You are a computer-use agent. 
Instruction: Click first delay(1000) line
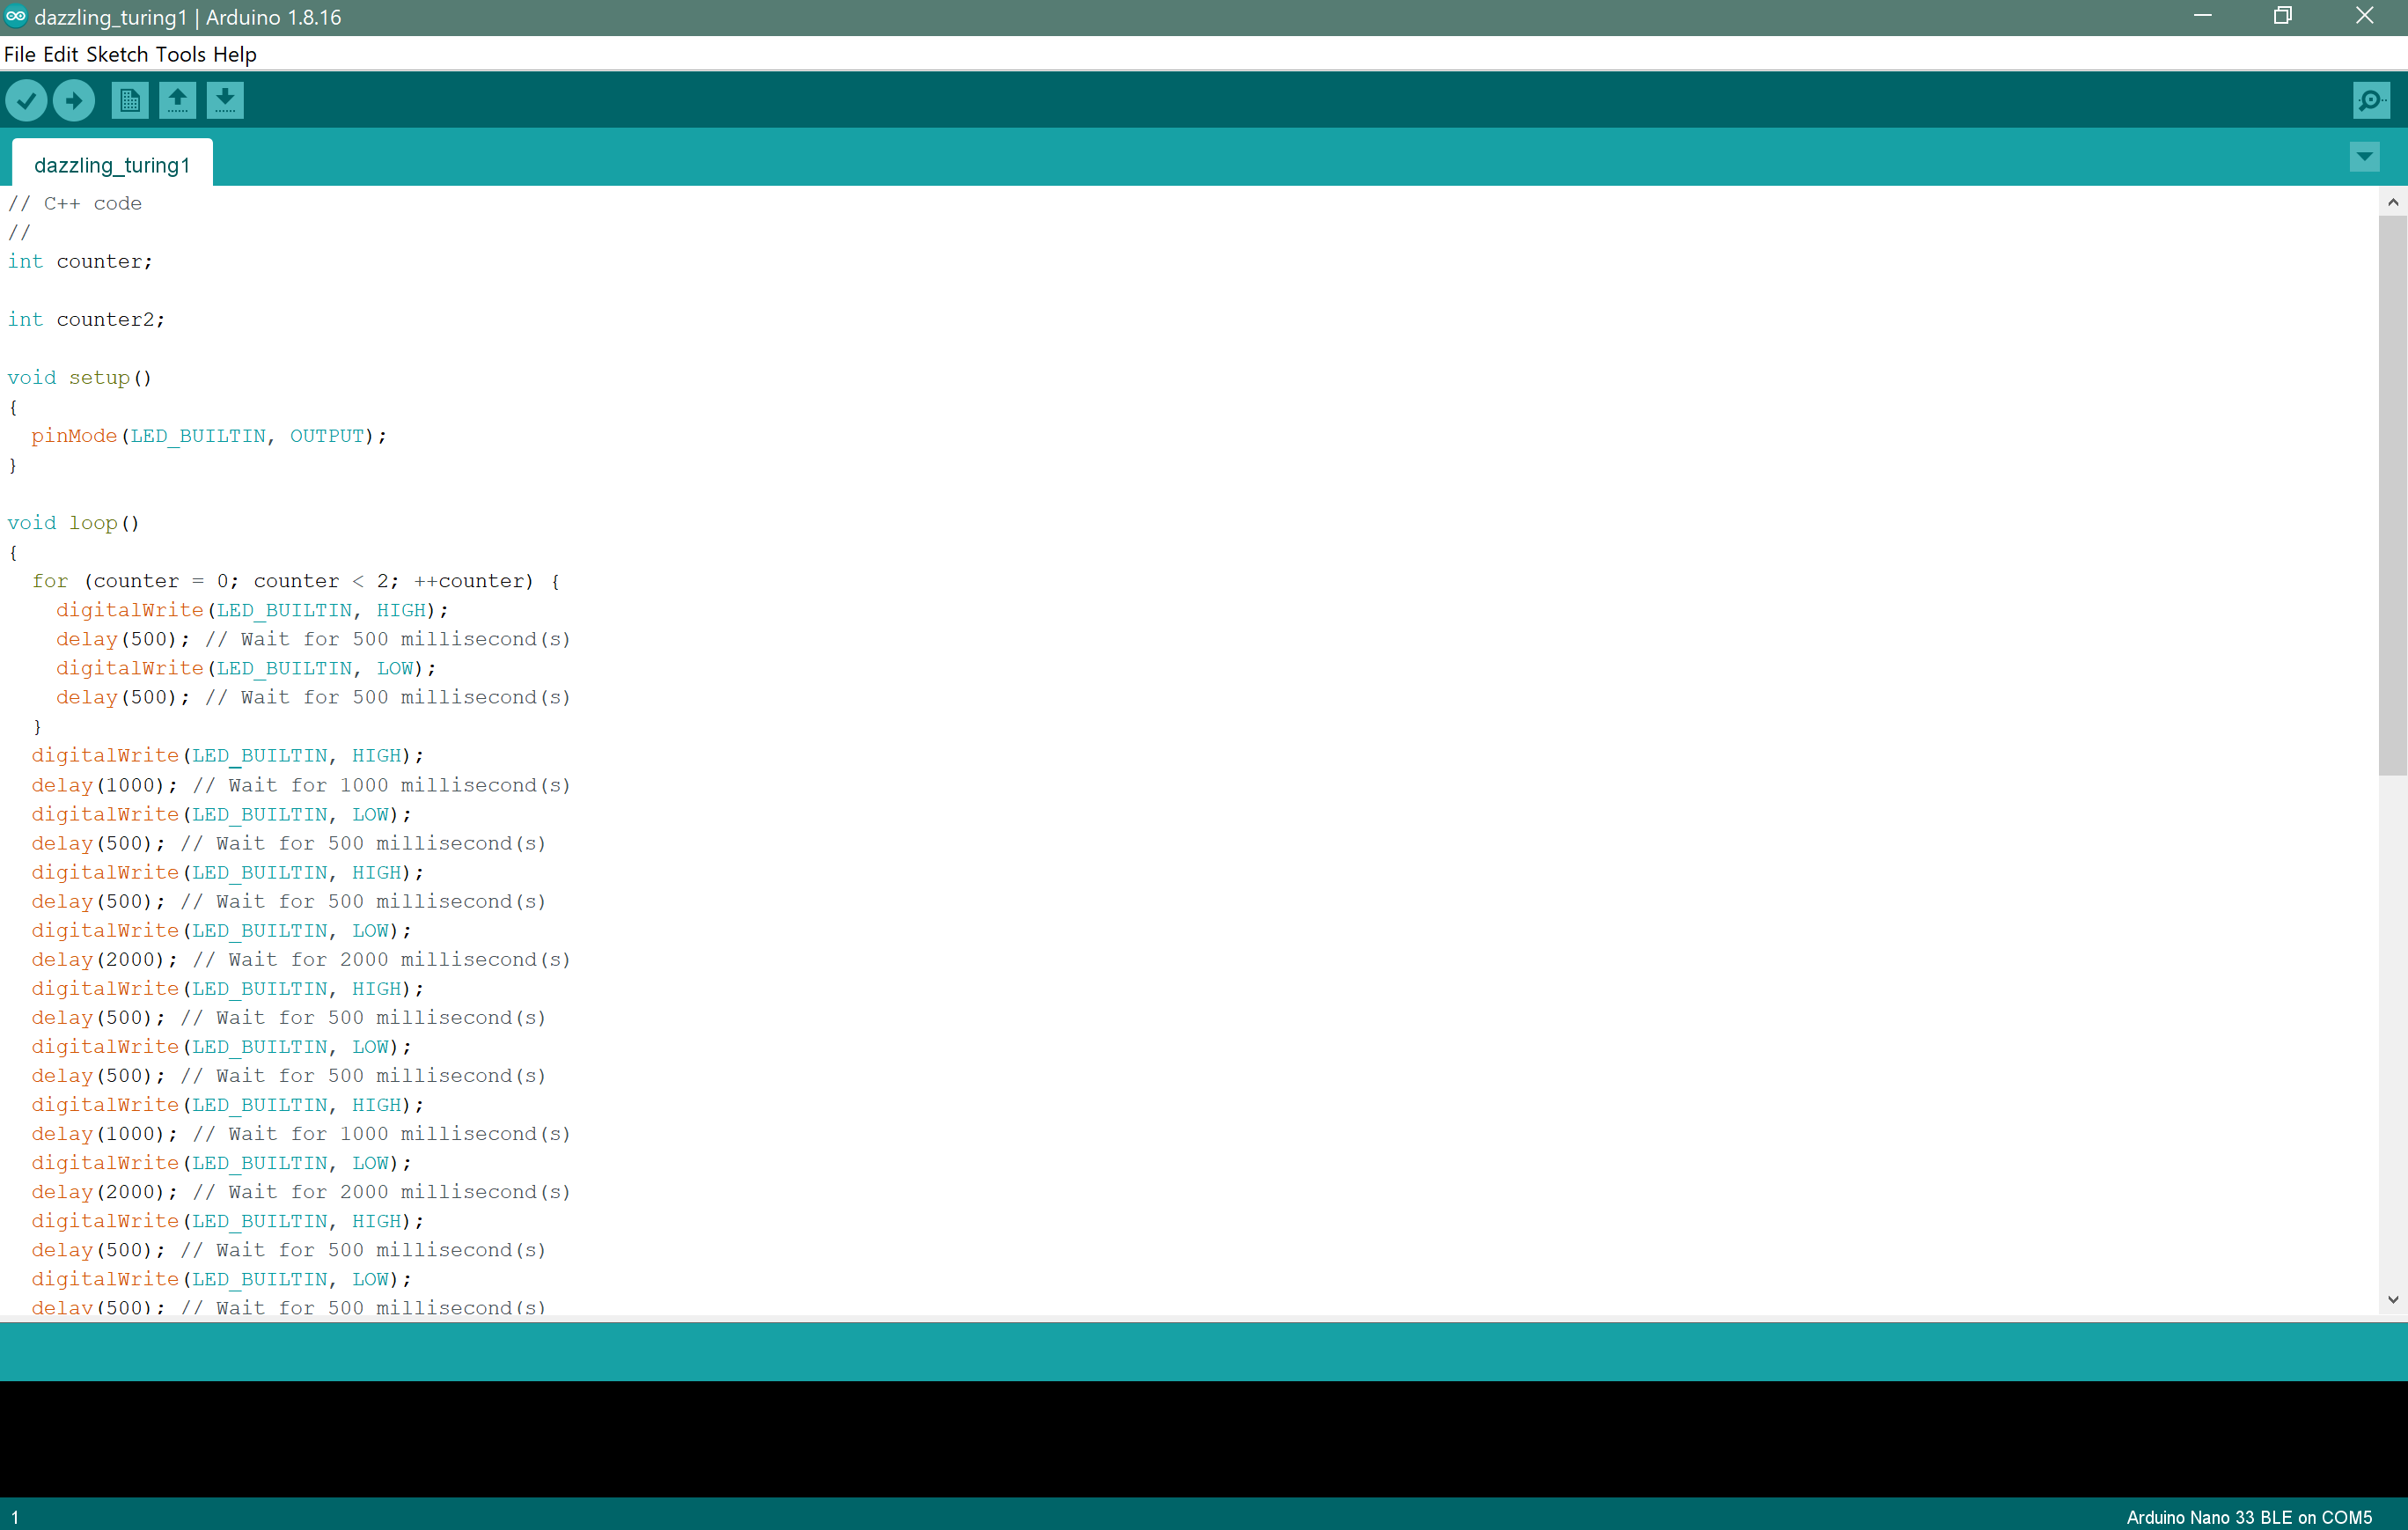click(301, 784)
